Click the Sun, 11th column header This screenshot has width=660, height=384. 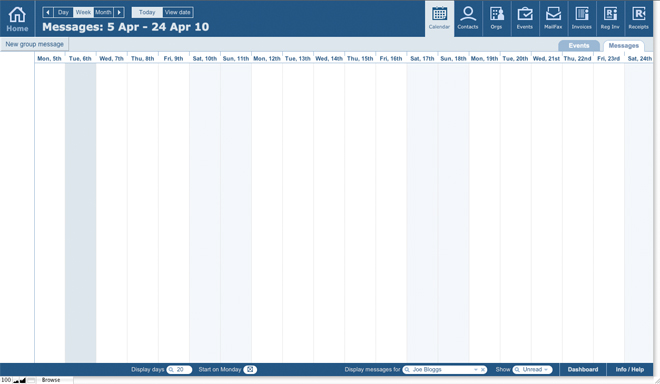point(236,59)
